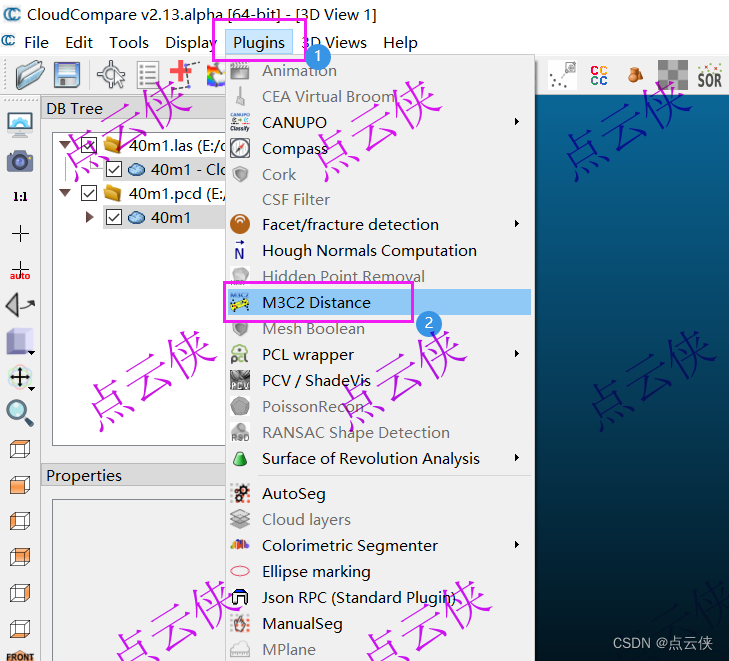Toggle checkbox for 40m1 cloud under pcd

click(114, 217)
